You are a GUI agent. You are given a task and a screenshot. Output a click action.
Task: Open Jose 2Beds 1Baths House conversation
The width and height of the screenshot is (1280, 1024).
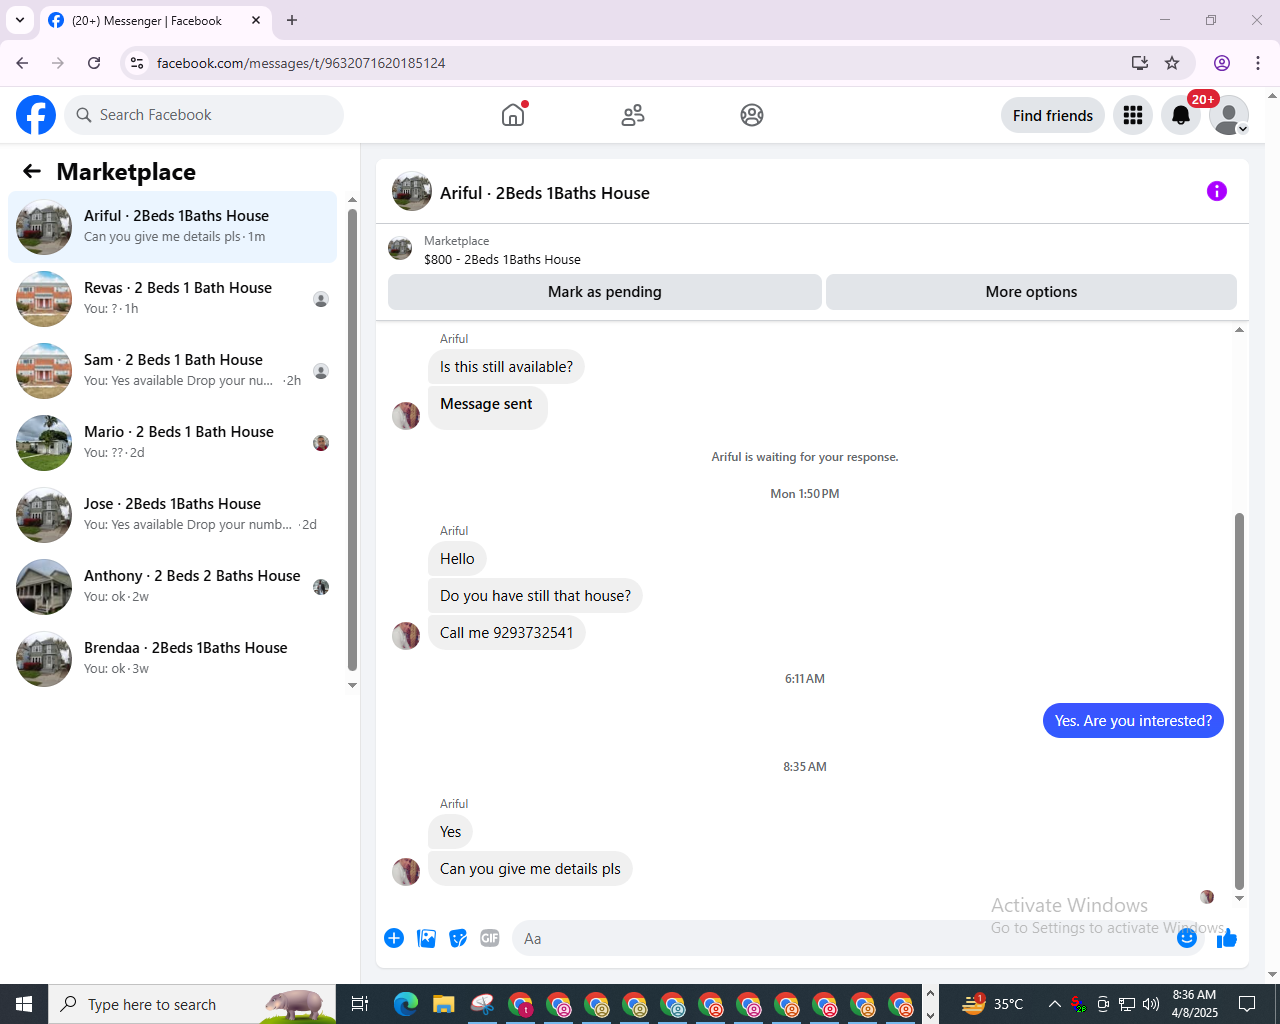pos(172,515)
